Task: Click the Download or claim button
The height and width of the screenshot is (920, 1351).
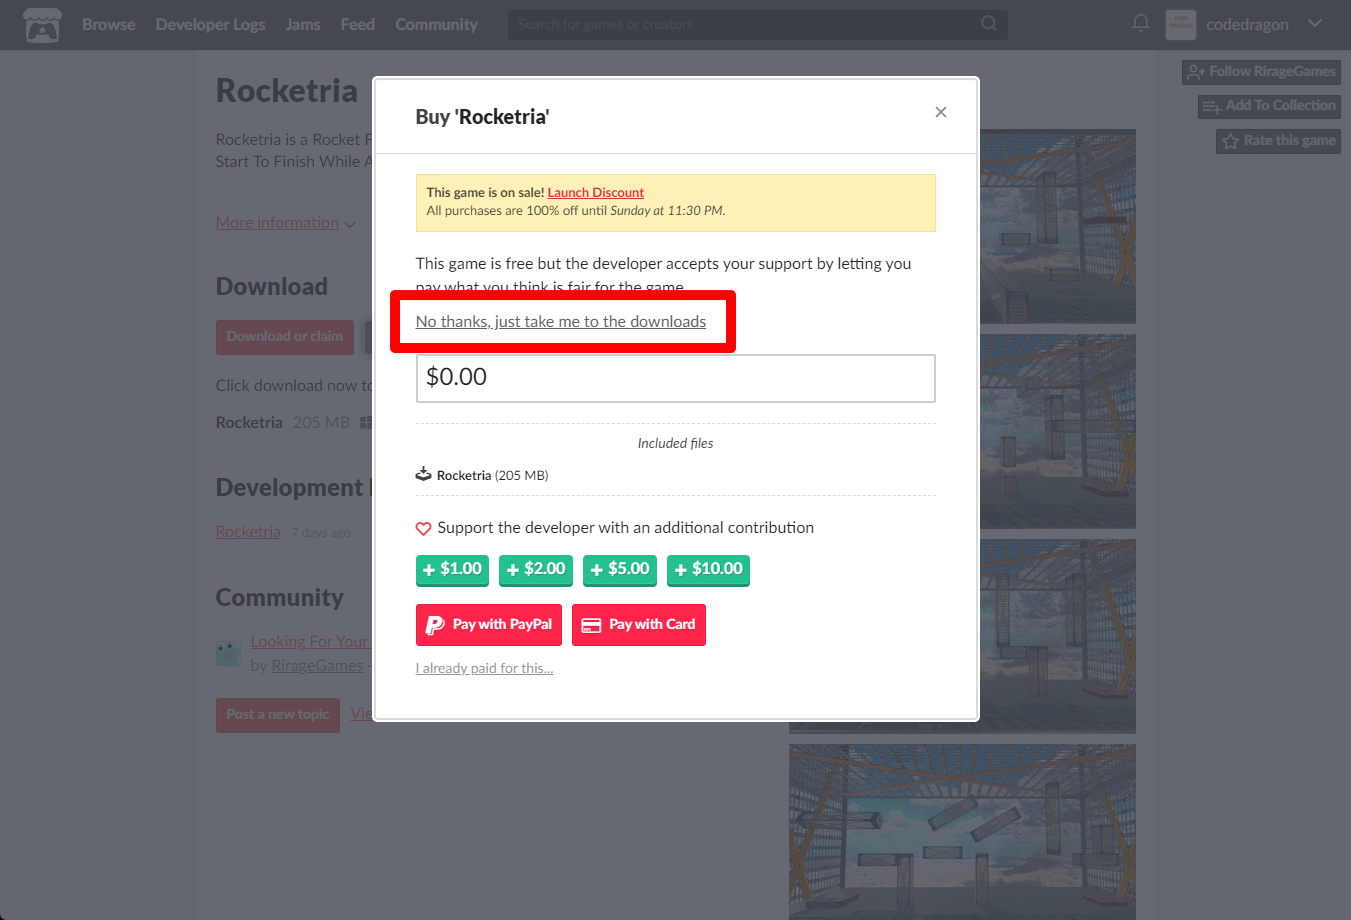Action: coord(285,337)
